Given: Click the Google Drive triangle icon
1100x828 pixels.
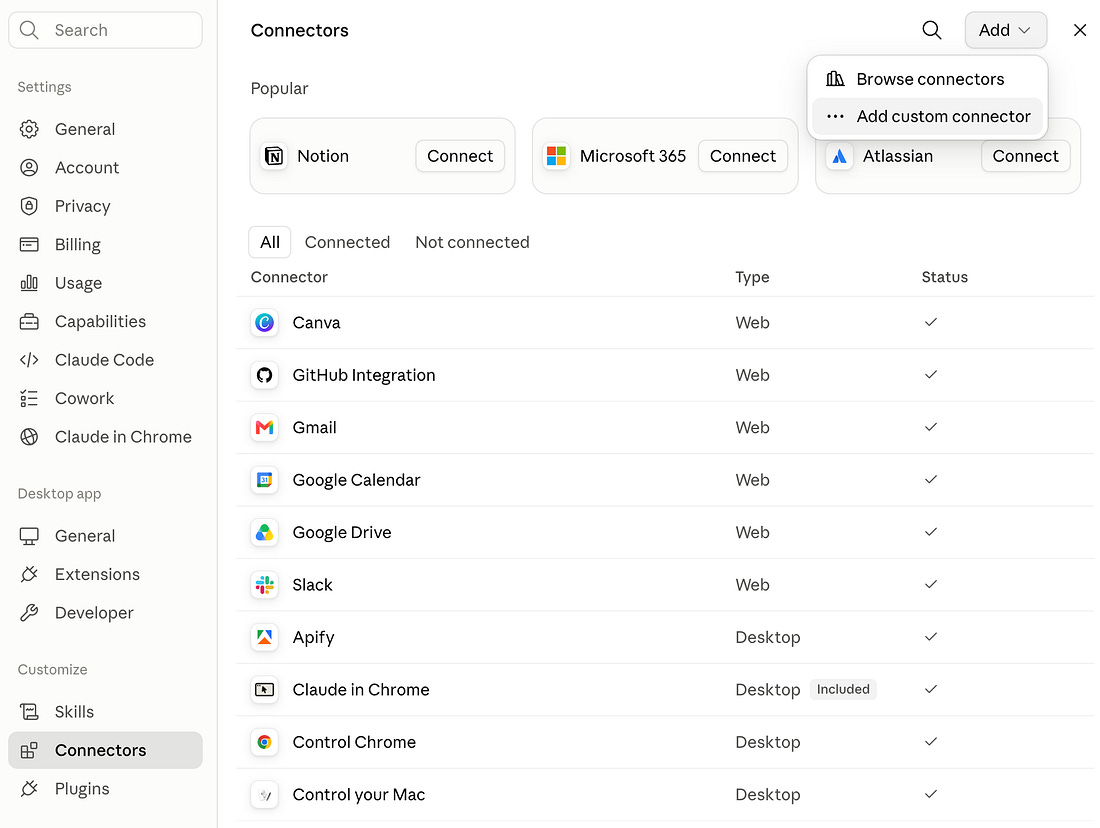Looking at the screenshot, I should tap(264, 533).
